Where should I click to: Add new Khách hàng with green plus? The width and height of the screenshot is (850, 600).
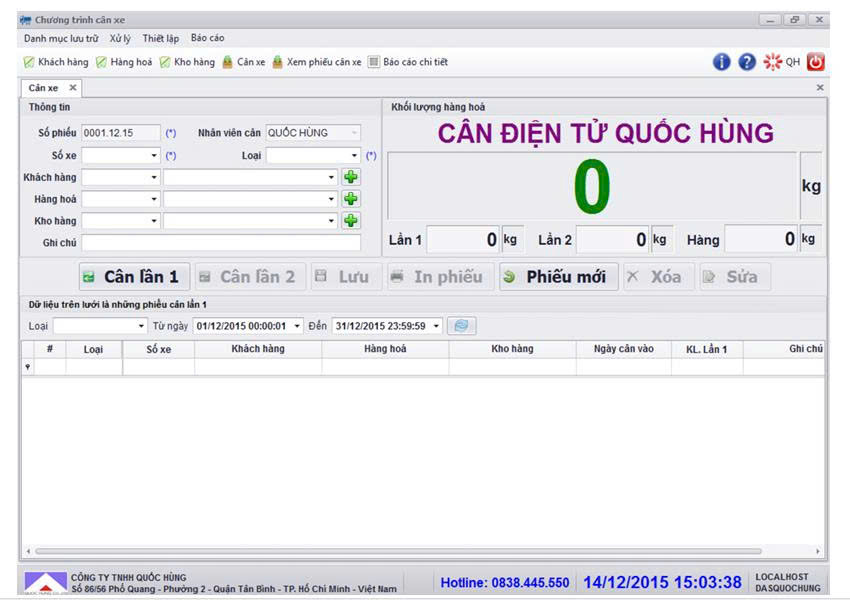pyautogui.click(x=351, y=177)
